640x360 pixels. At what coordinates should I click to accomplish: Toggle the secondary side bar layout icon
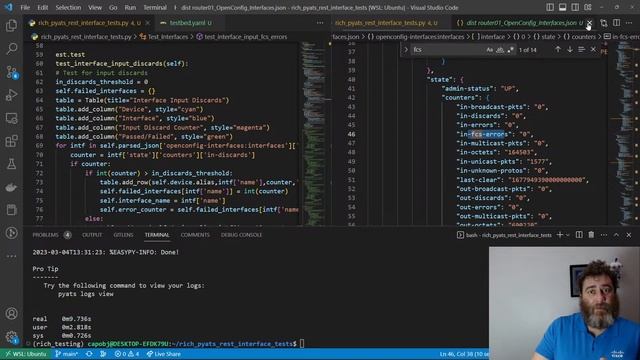[575, 7]
